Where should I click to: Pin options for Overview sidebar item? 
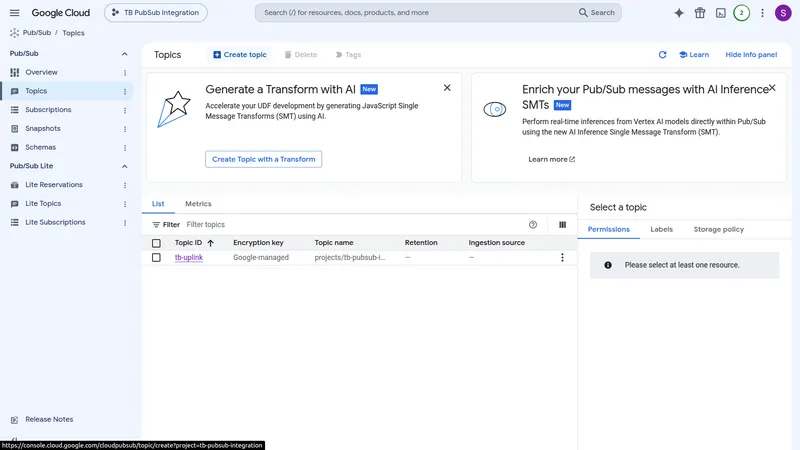point(125,73)
